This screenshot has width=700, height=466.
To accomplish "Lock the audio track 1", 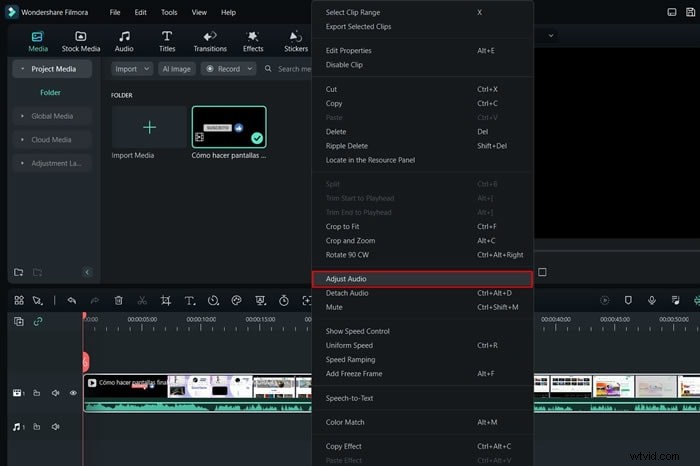I will point(37,427).
